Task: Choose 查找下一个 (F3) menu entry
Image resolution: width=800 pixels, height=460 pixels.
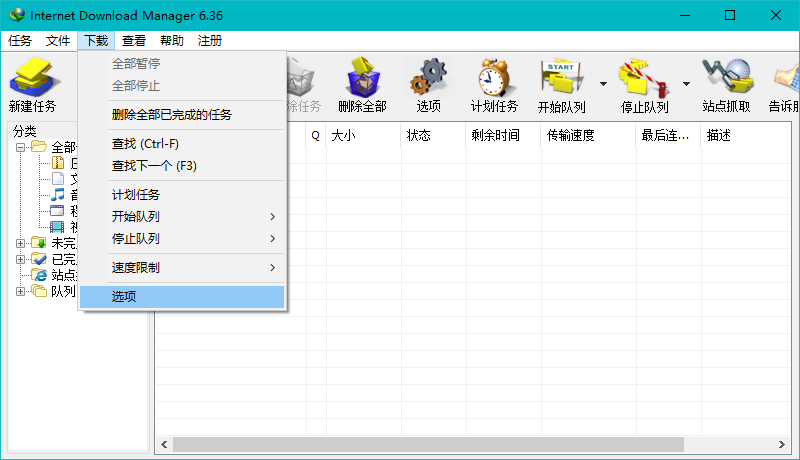Action: 182,166
